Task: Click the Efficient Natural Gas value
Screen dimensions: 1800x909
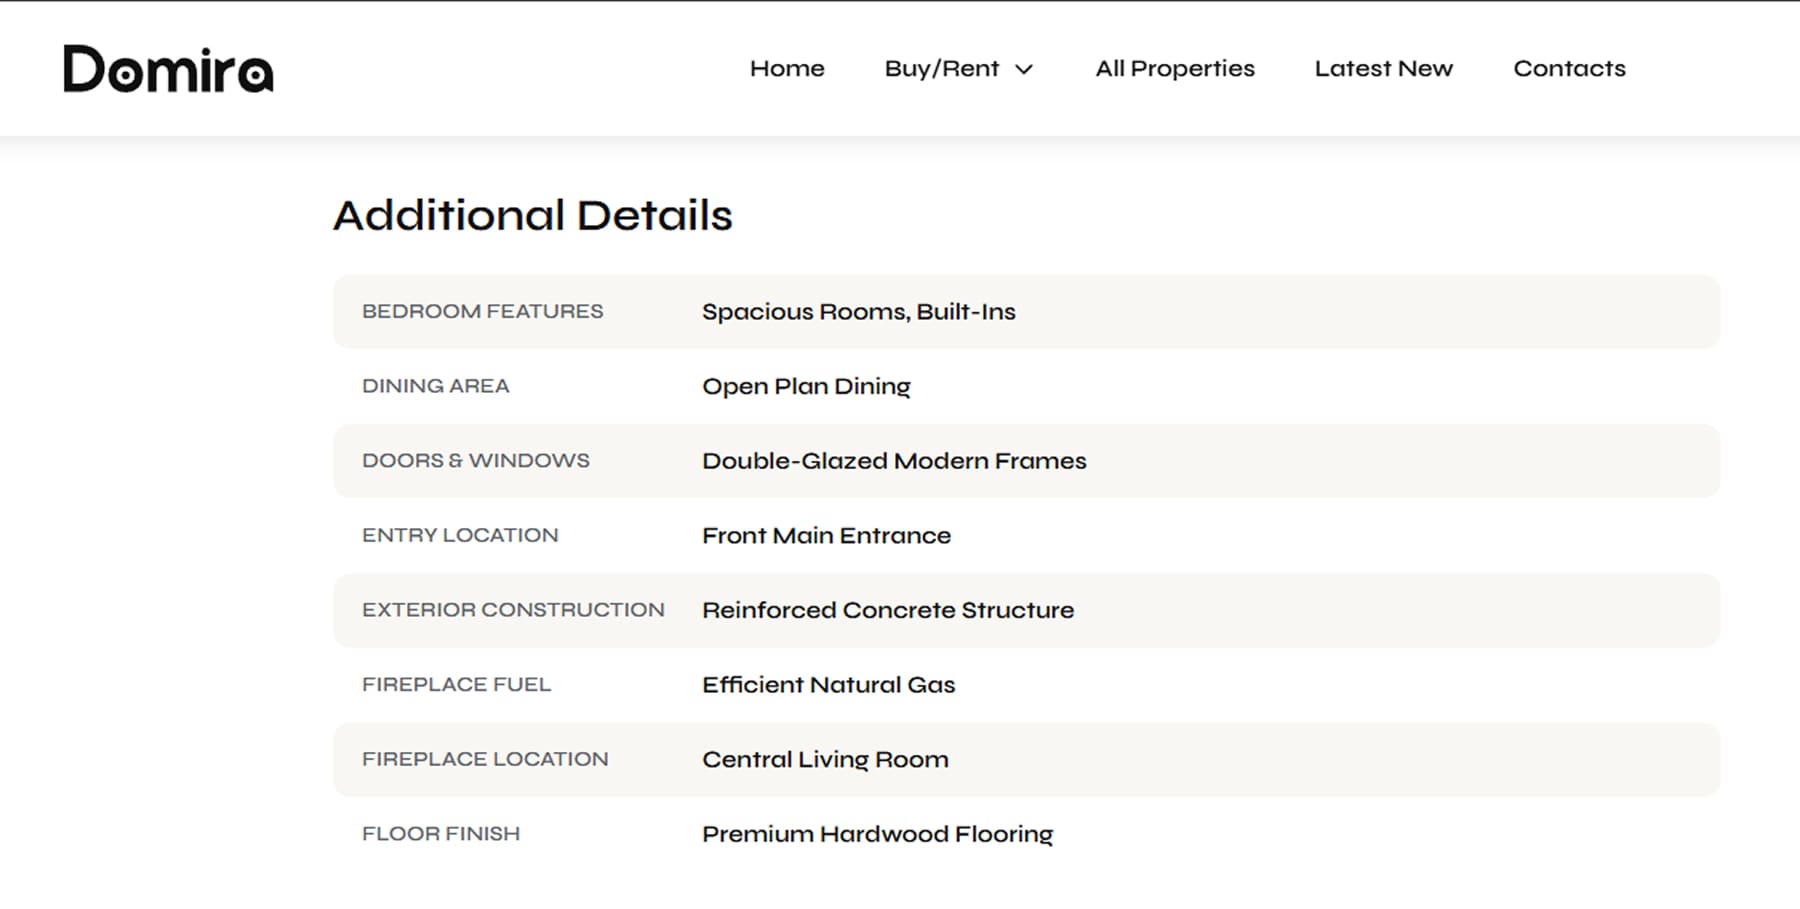Action: point(829,684)
